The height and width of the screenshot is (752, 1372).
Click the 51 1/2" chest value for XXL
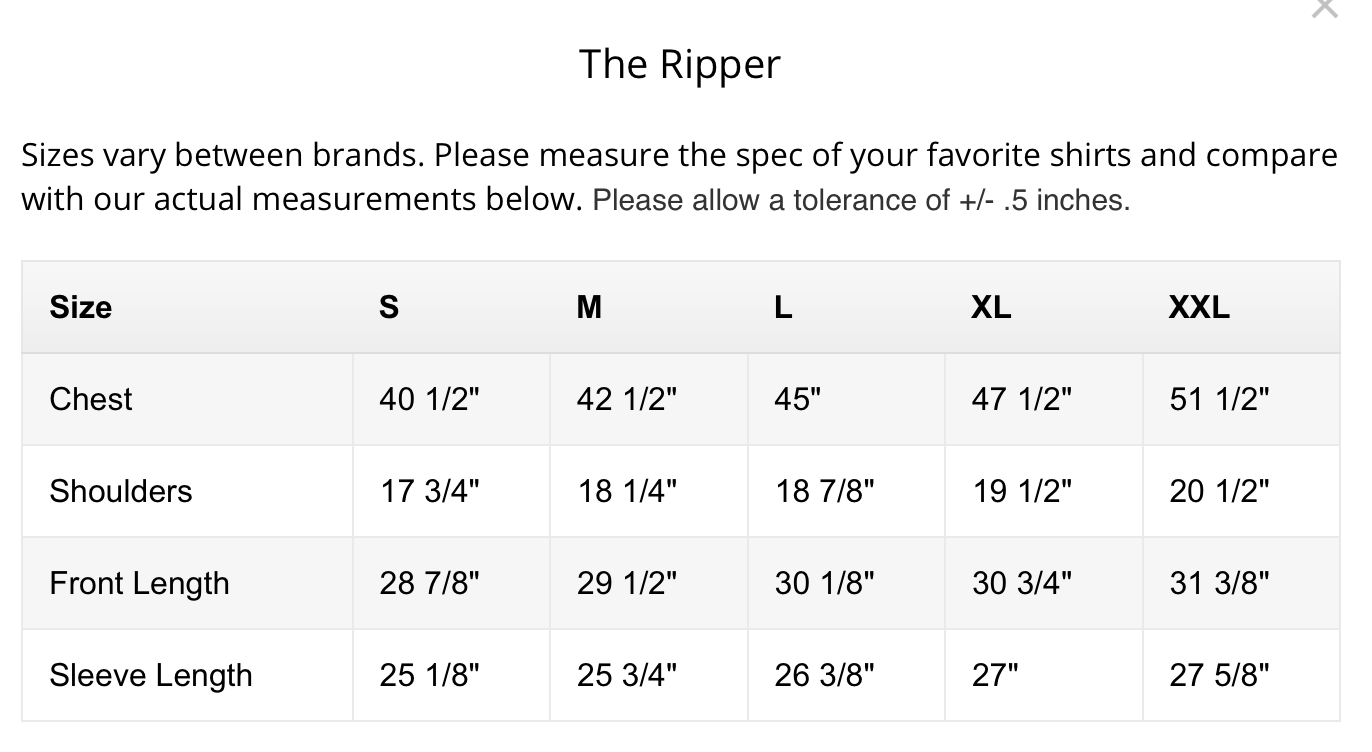coord(1219,399)
